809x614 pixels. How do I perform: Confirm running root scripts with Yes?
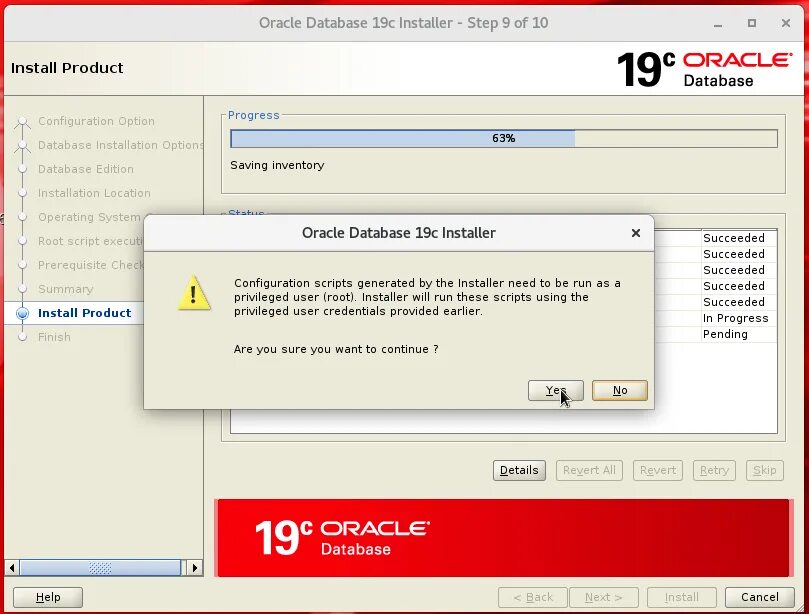pyautogui.click(x=555, y=390)
